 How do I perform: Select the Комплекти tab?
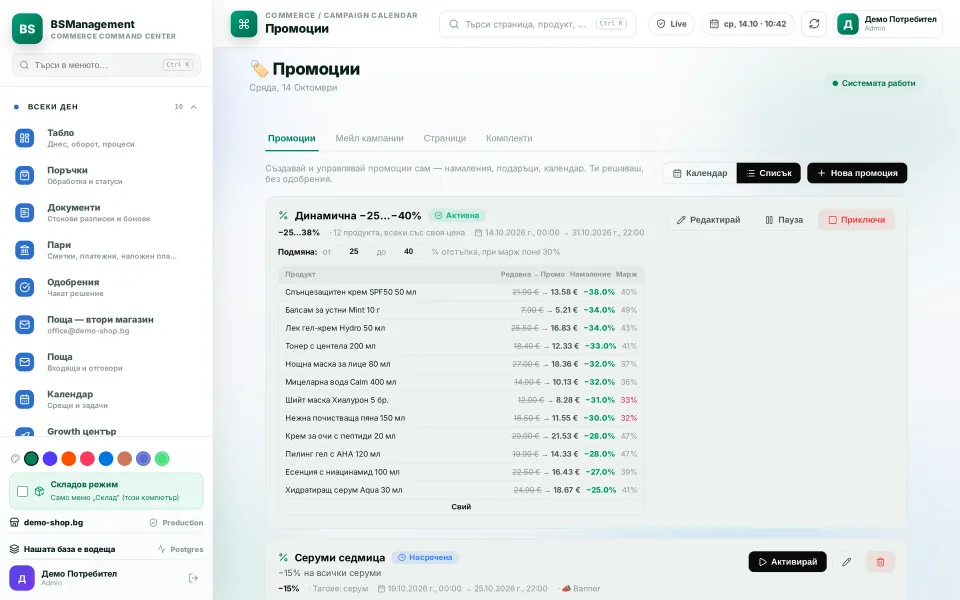509,138
